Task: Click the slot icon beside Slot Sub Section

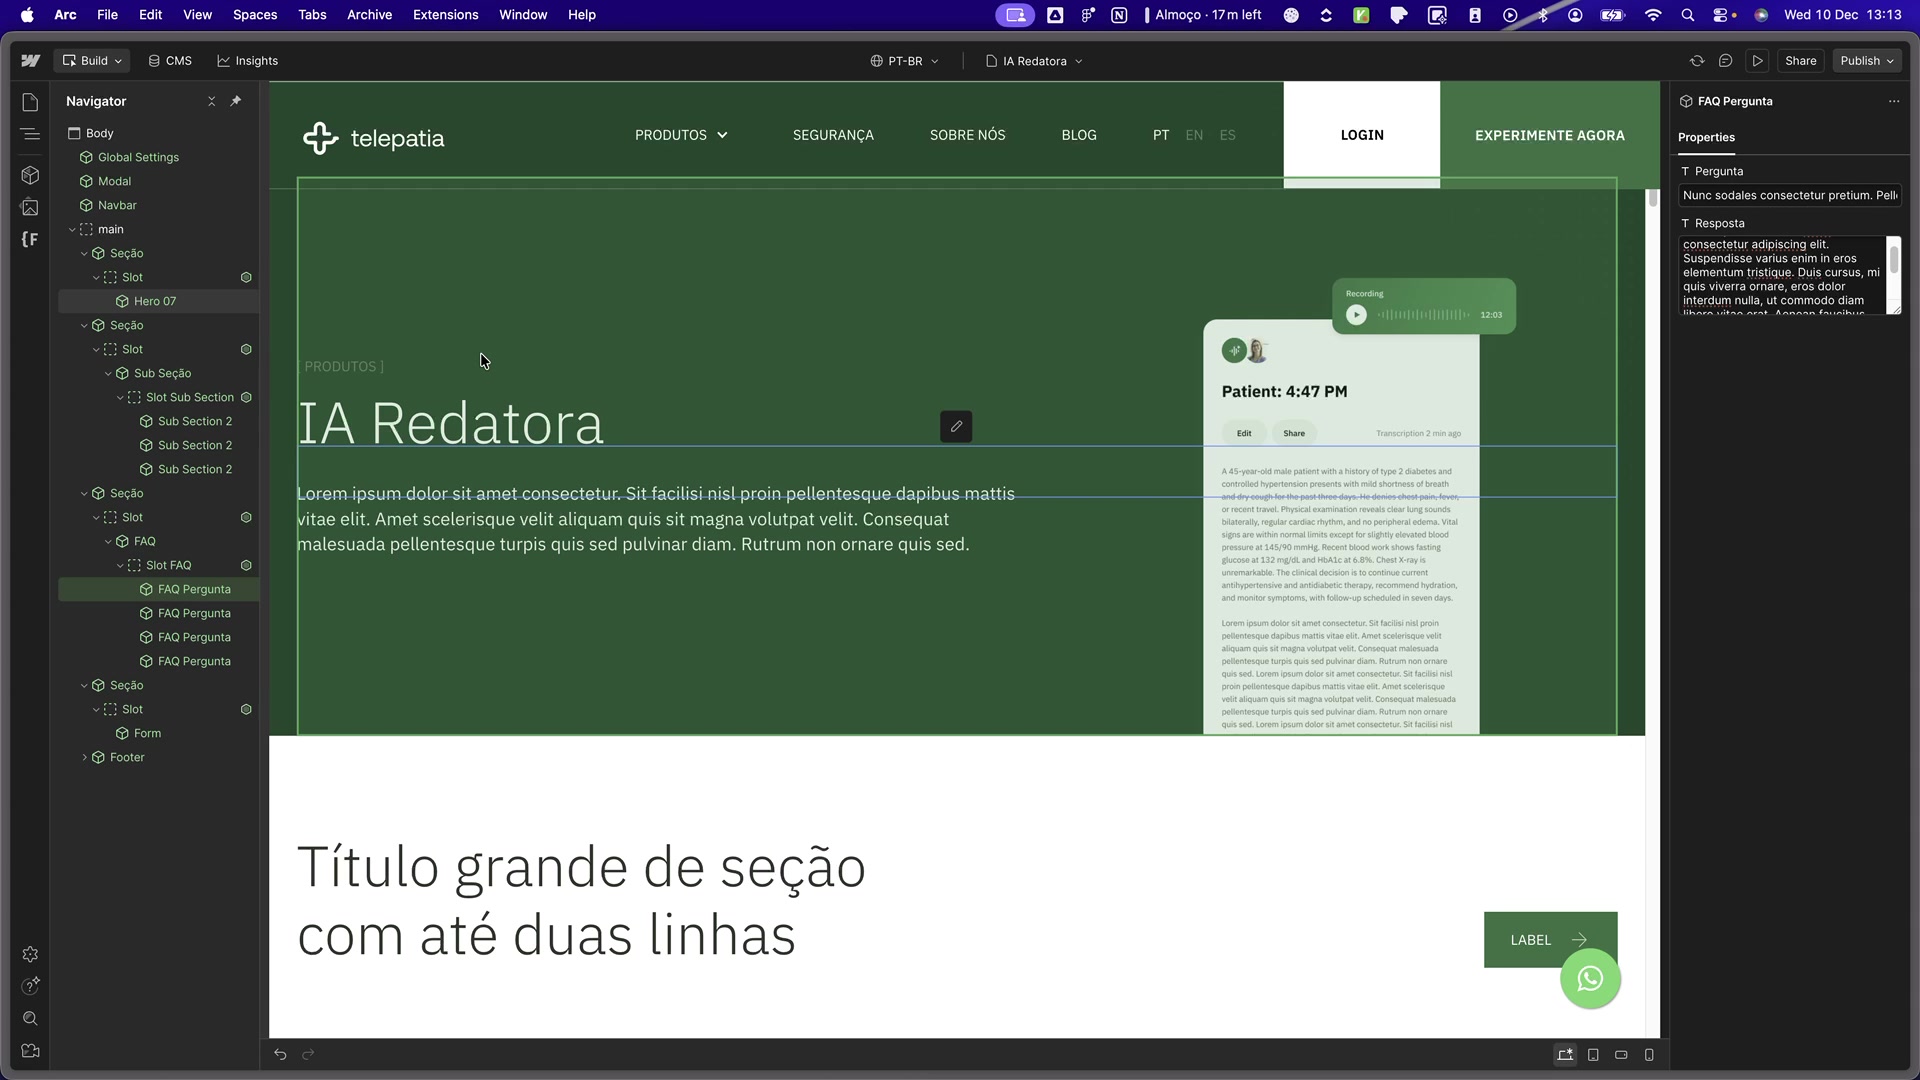Action: point(246,397)
